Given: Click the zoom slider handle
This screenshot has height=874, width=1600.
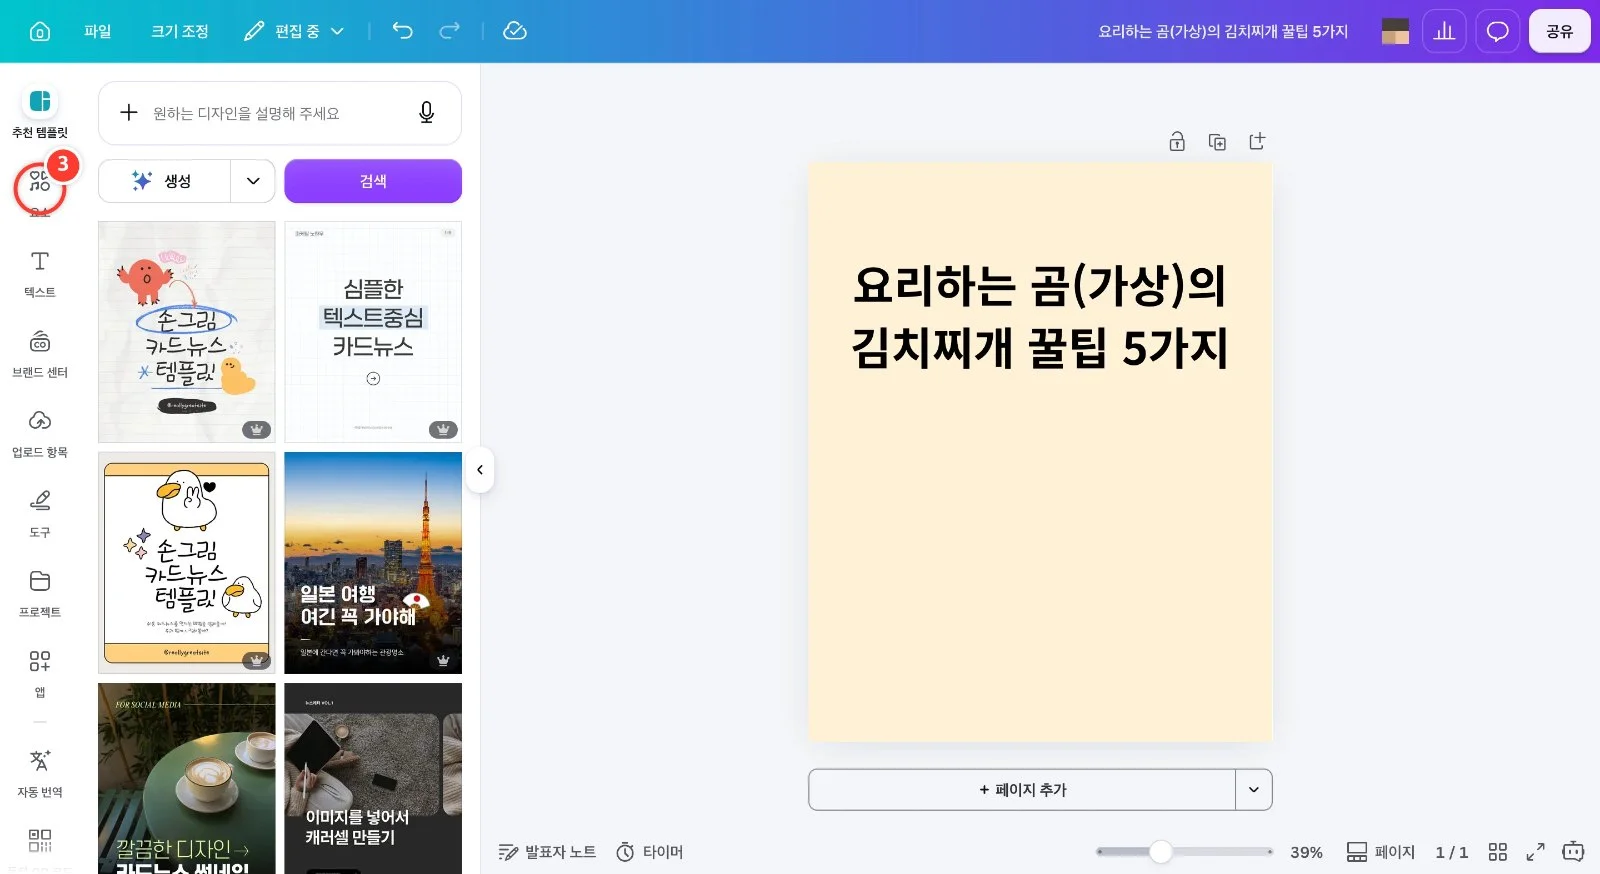Looking at the screenshot, I should (1160, 852).
